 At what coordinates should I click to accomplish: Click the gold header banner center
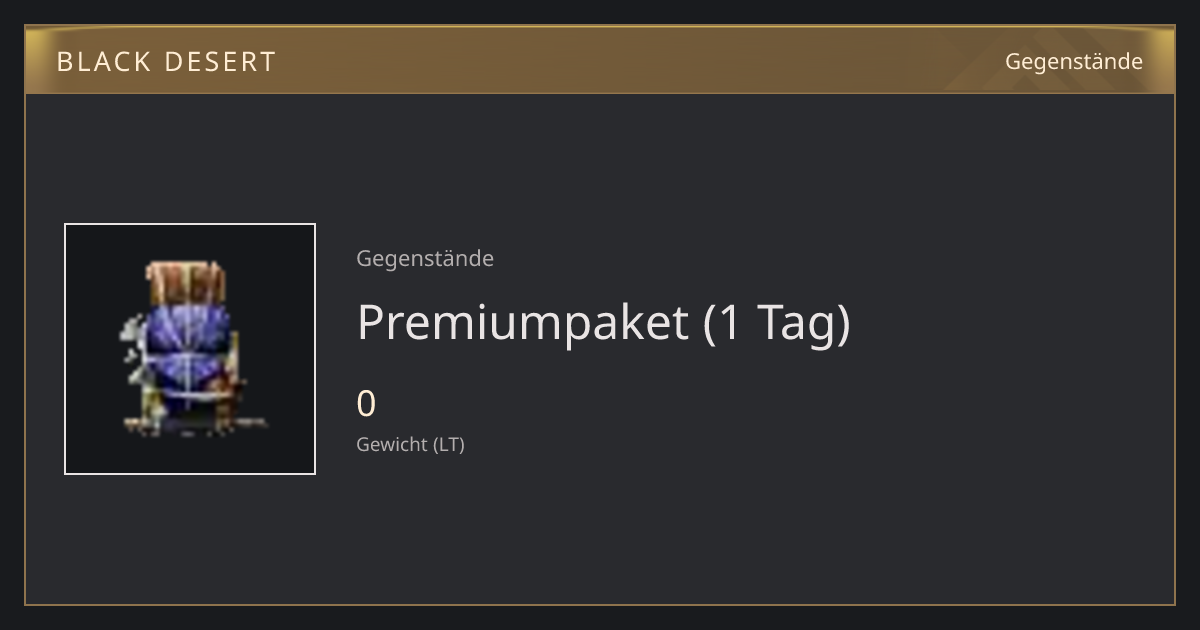pyautogui.click(x=600, y=61)
